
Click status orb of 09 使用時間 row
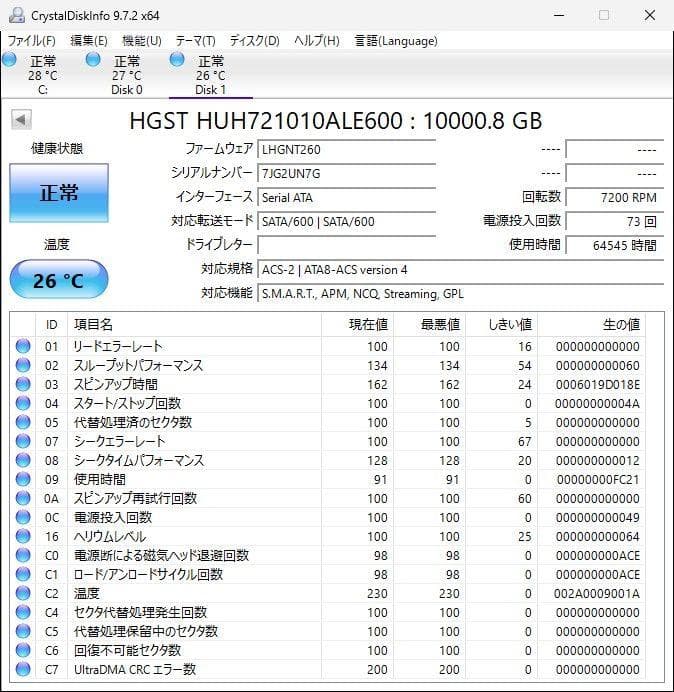click(x=23, y=479)
